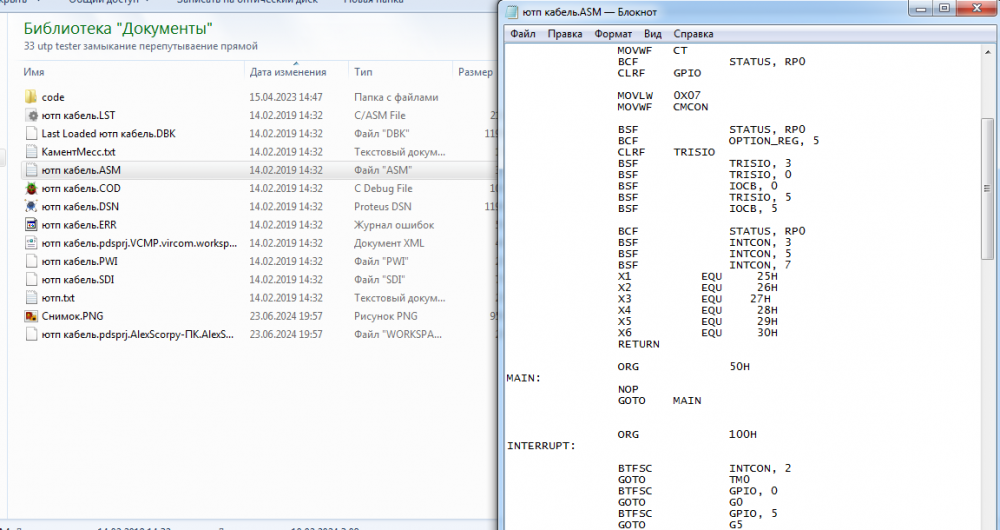Viewport: 1000px width, 530px height.
Task: Open the Правка menu in Notepad
Action: coord(565,34)
